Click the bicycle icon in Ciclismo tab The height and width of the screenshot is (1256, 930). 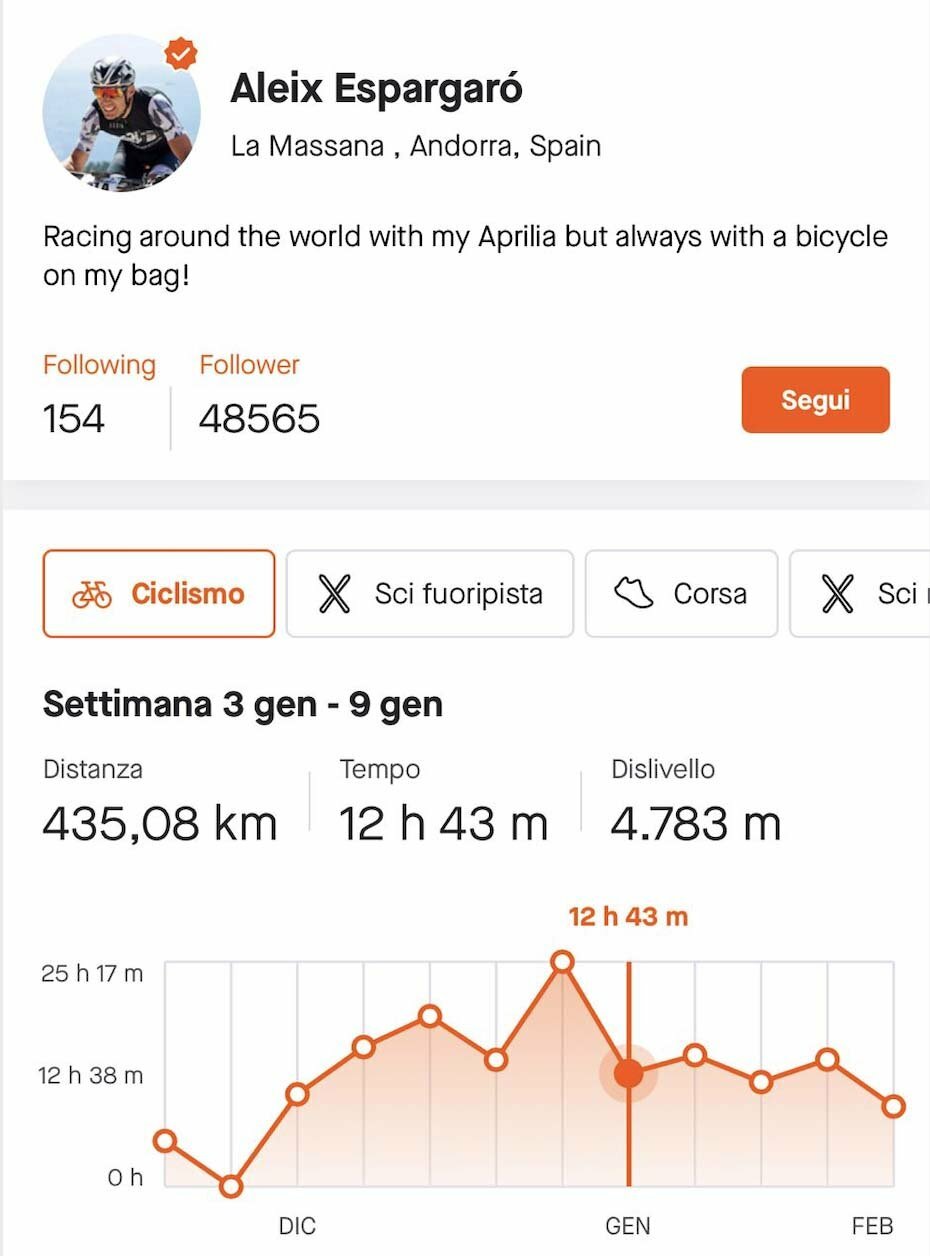(92, 594)
